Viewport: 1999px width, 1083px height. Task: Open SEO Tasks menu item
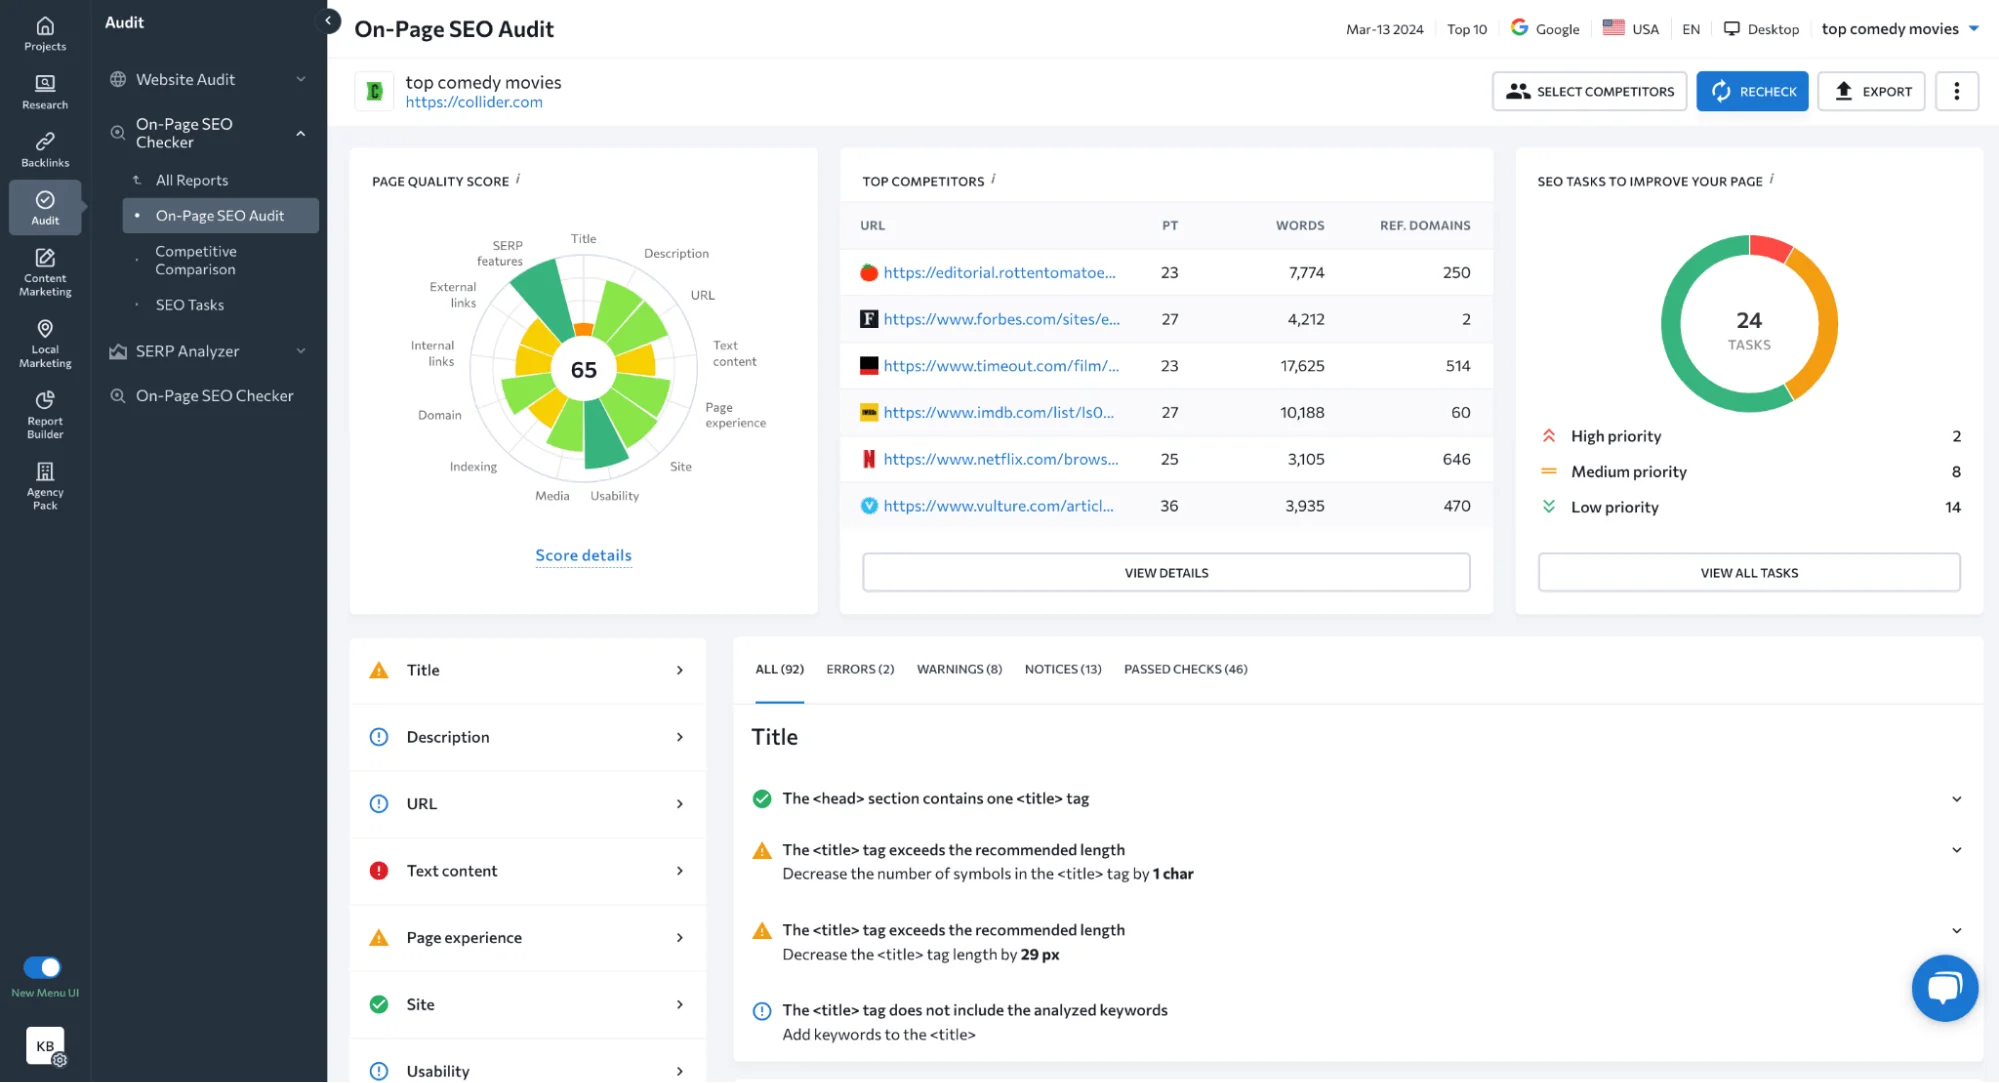[190, 305]
